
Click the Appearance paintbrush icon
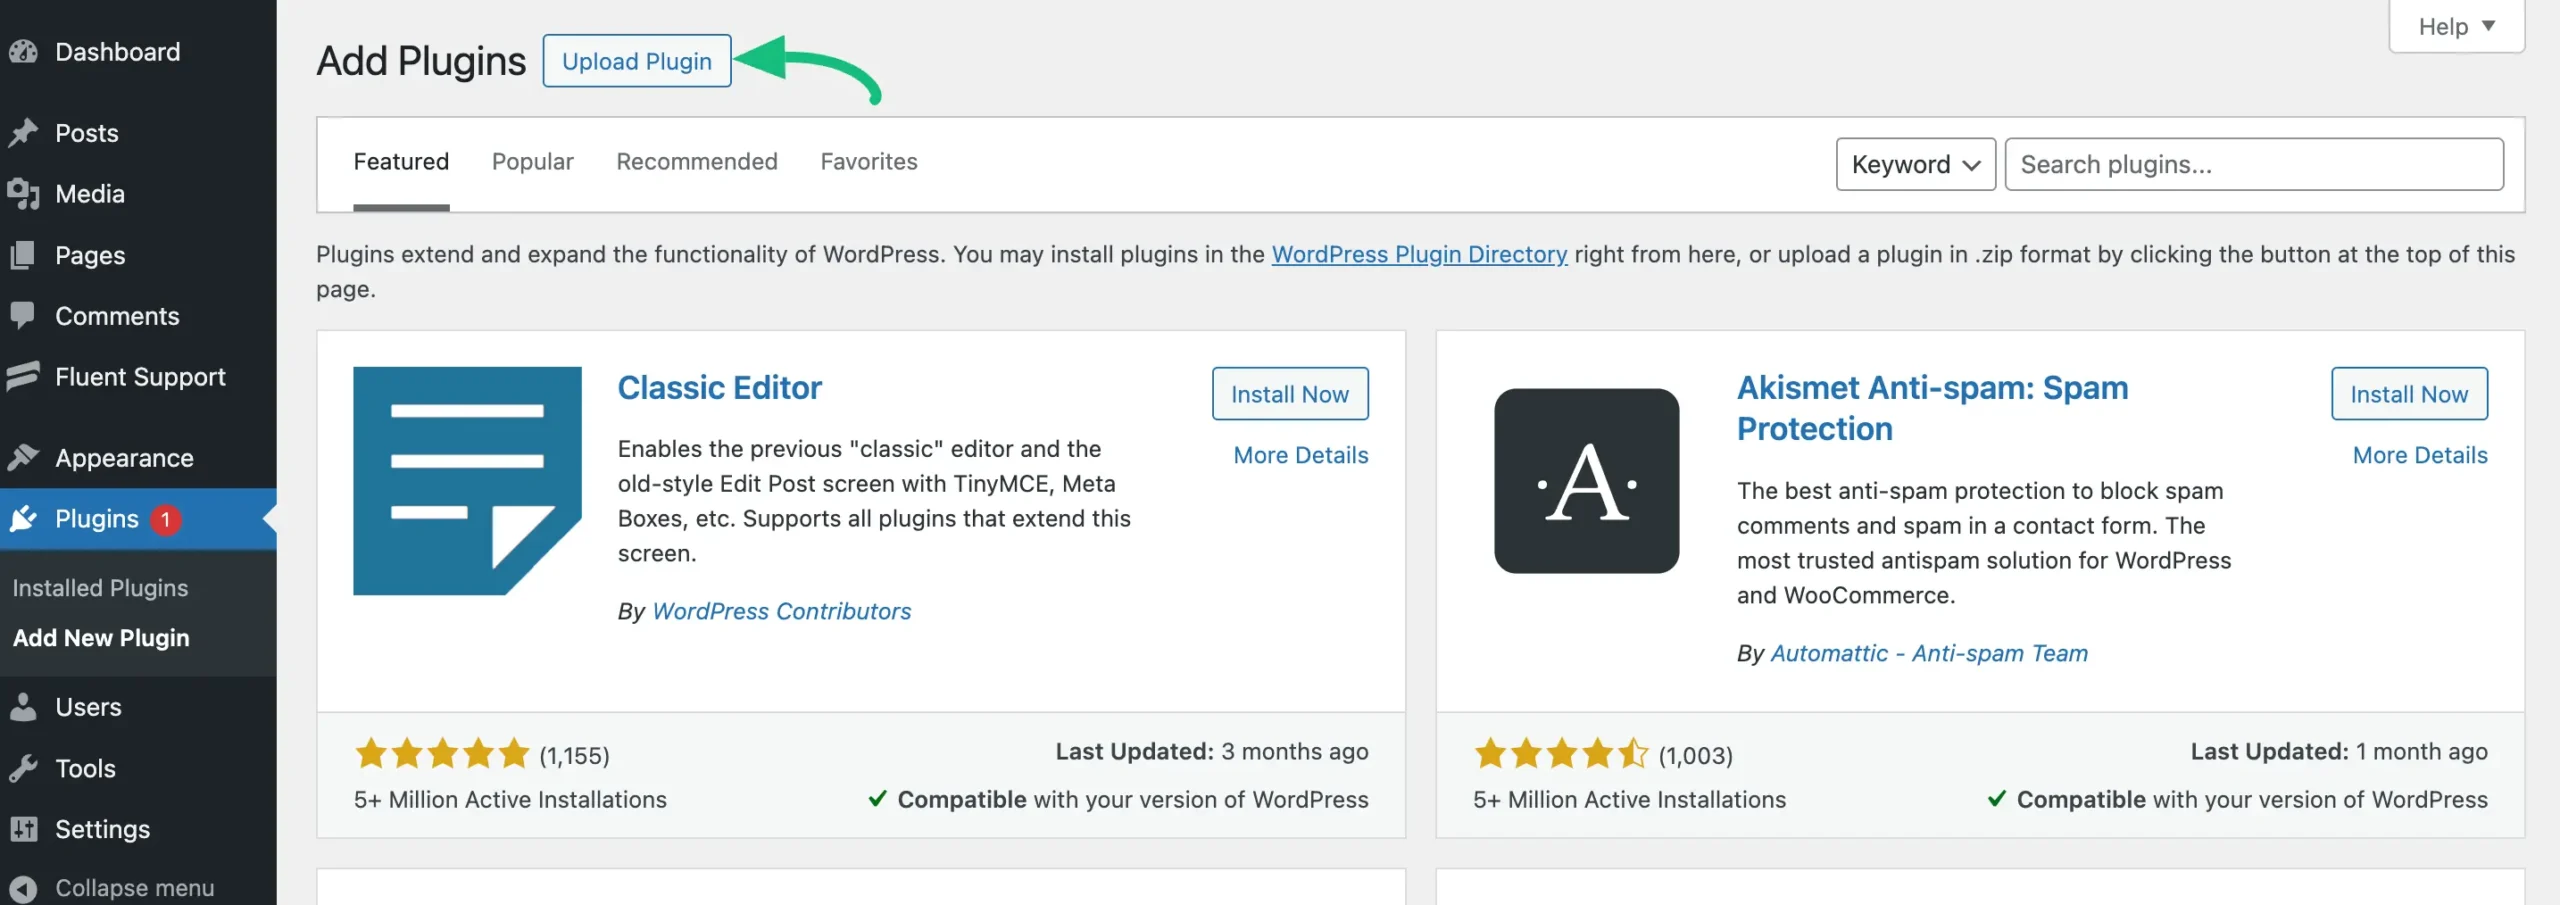pyautogui.click(x=23, y=457)
